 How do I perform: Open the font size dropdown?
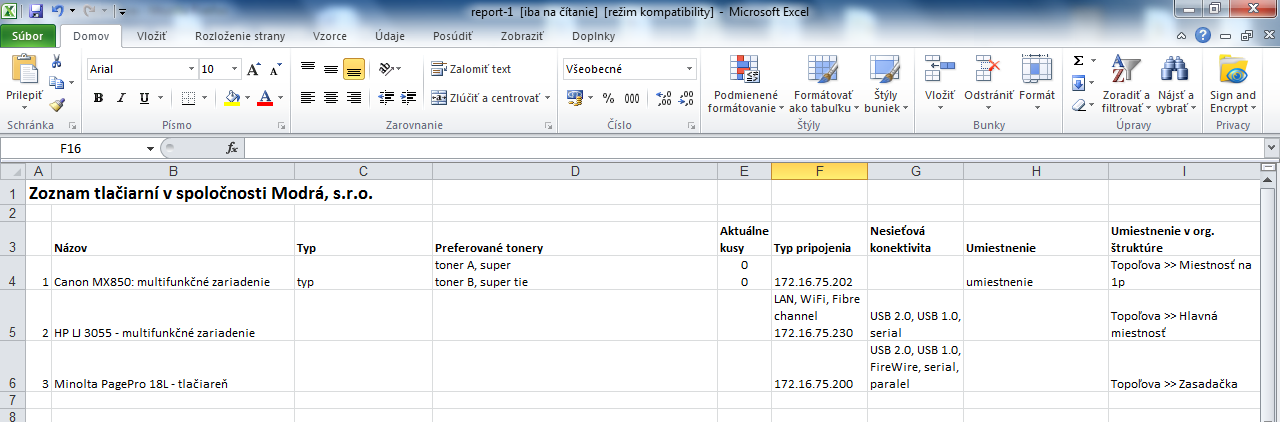coord(236,70)
